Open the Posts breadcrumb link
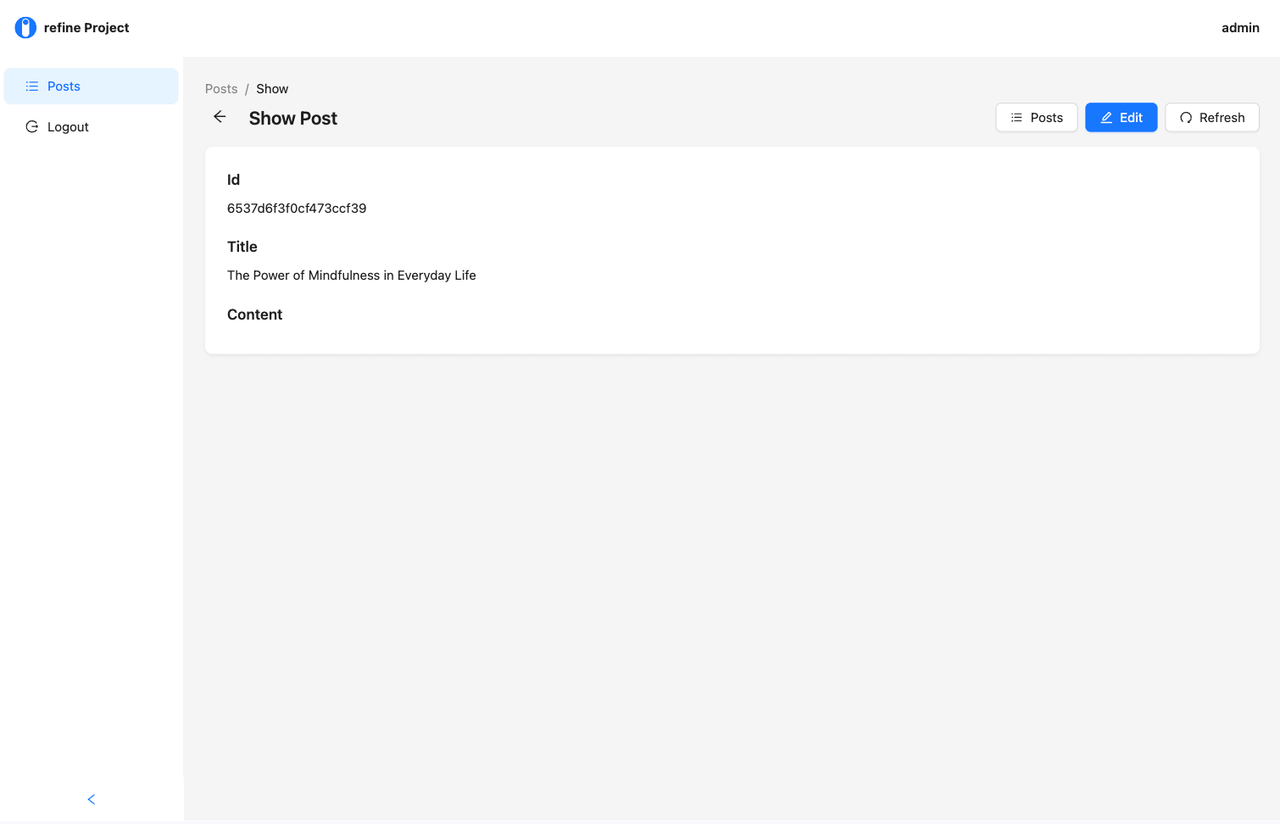 (x=221, y=89)
